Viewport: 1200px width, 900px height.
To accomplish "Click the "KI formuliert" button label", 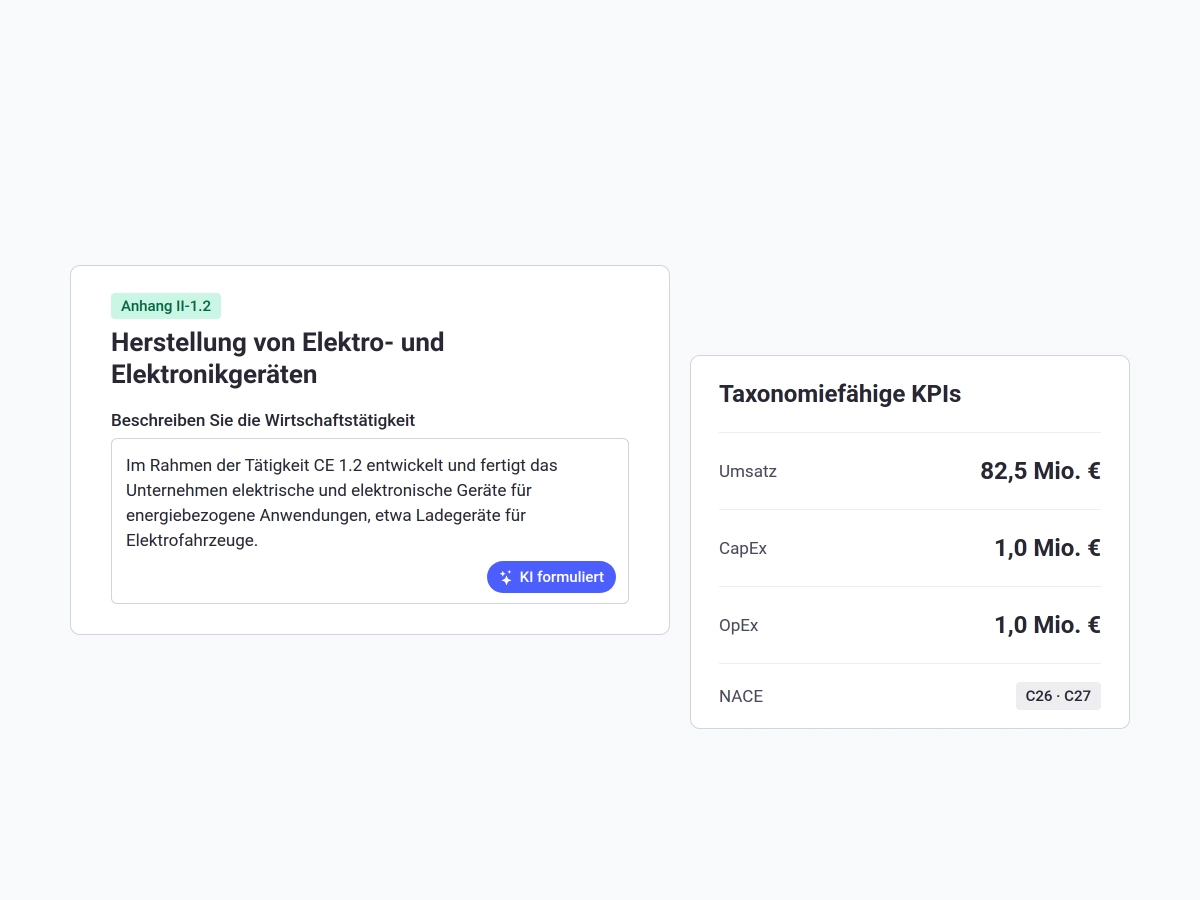I will [x=562, y=577].
